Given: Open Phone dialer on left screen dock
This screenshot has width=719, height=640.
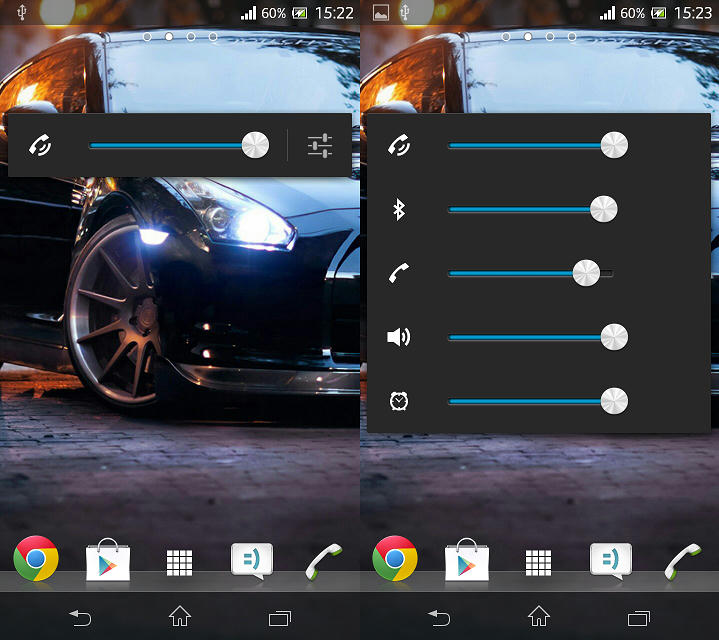Looking at the screenshot, I should pos(323,561).
